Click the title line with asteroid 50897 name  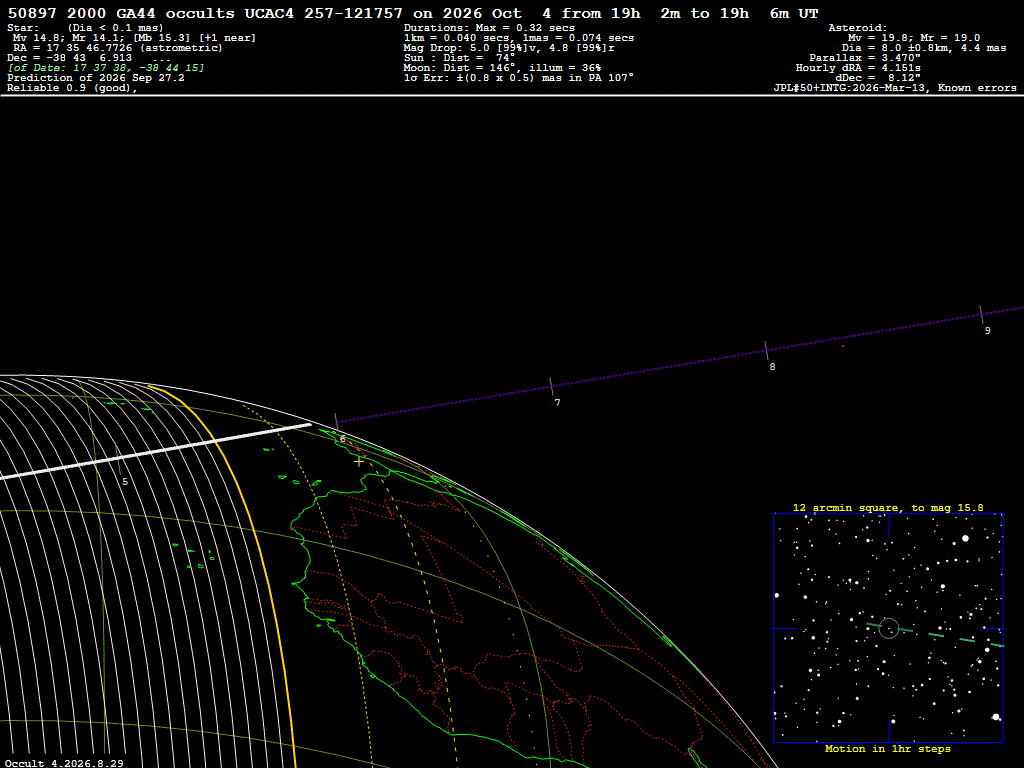[413, 13]
